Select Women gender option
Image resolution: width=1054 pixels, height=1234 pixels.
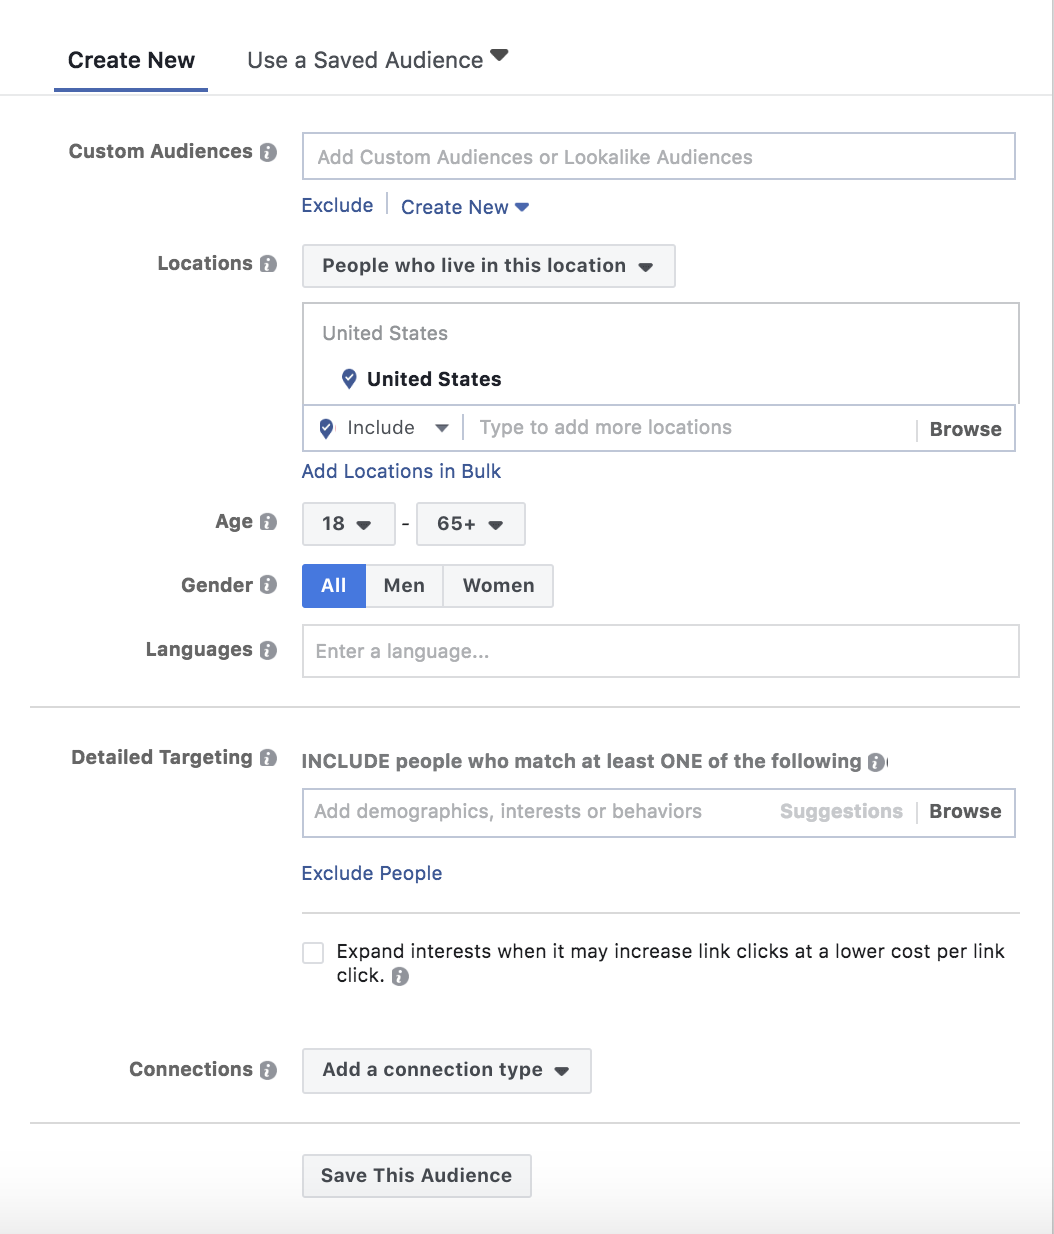tap(498, 586)
